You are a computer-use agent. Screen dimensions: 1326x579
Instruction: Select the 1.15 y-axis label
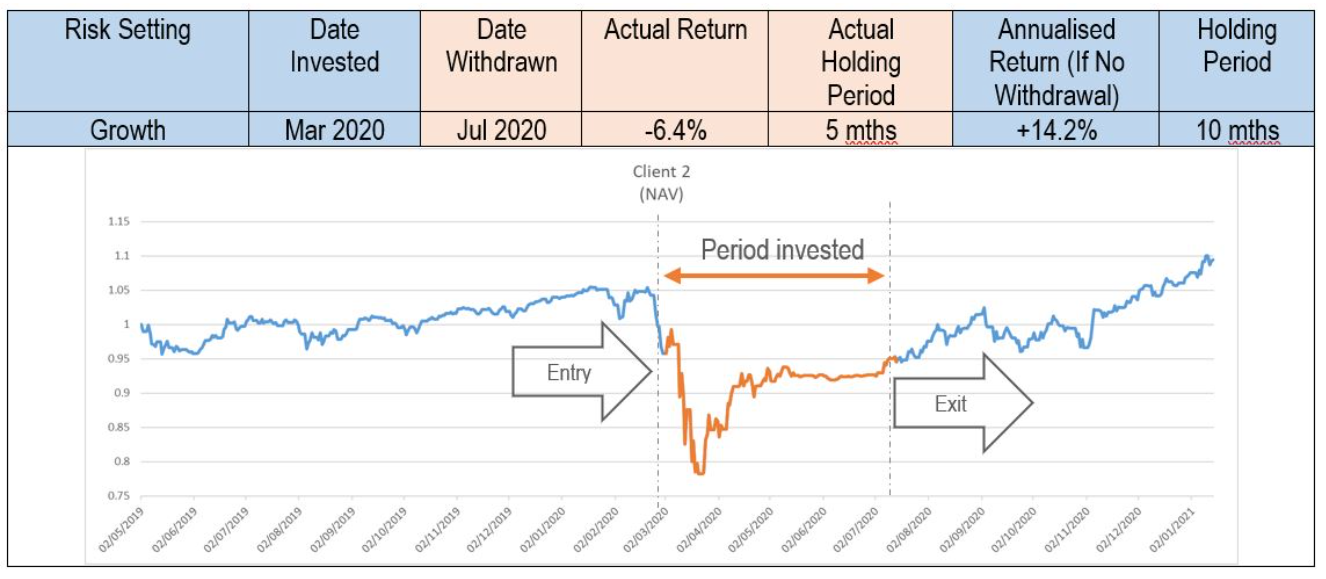[117, 221]
